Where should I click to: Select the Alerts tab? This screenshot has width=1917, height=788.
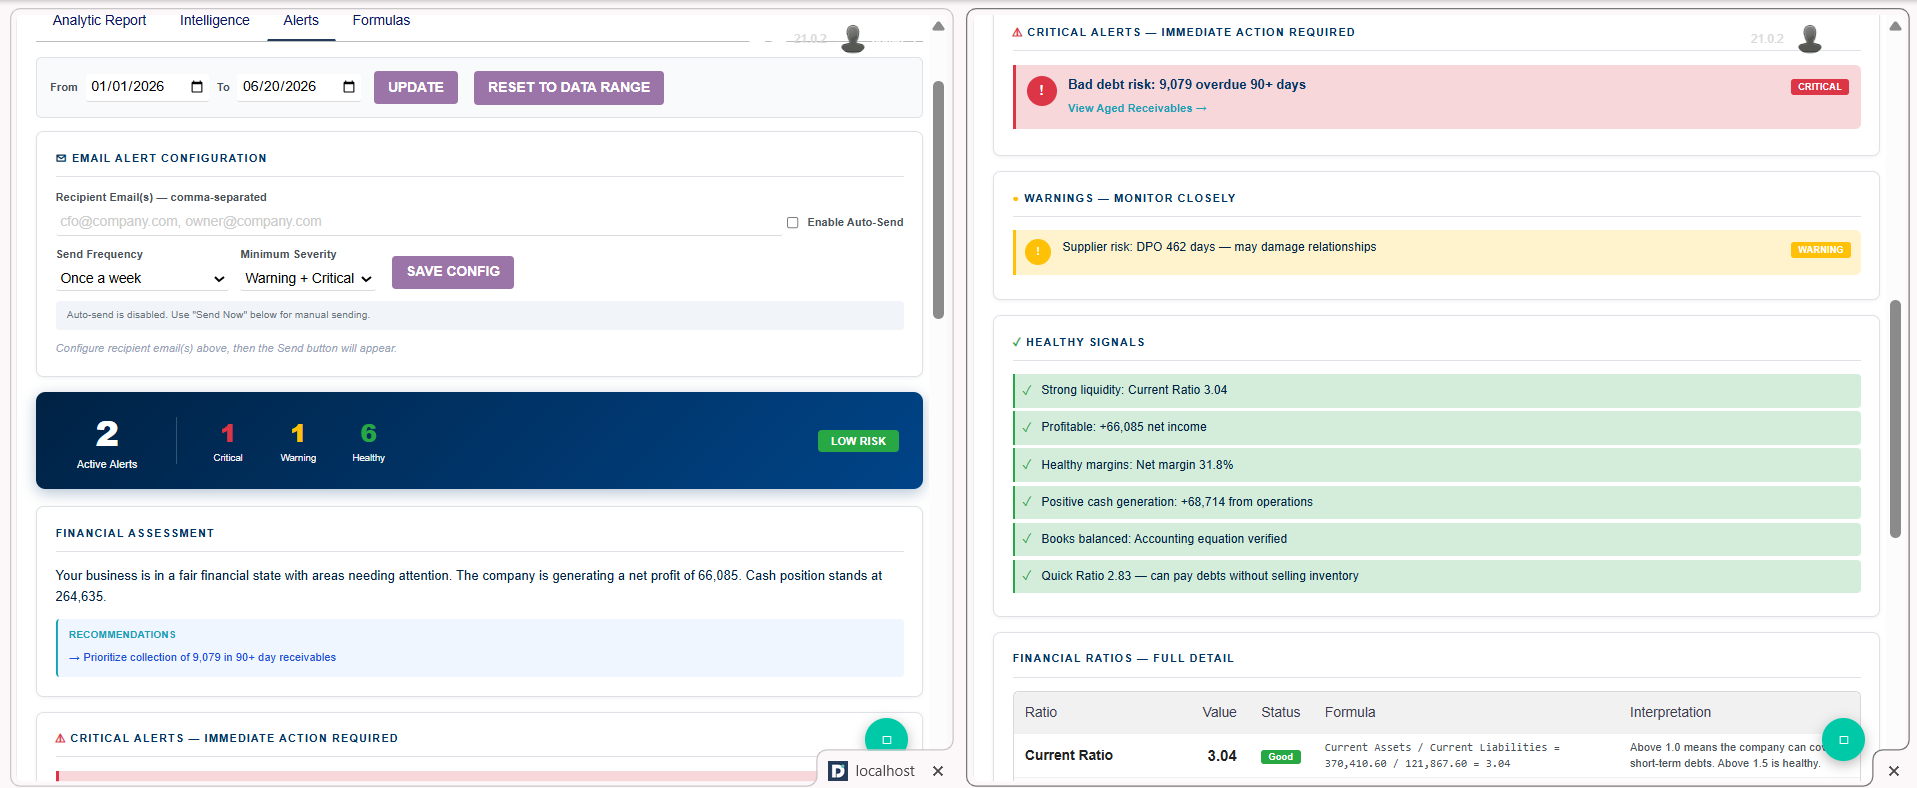301,20
